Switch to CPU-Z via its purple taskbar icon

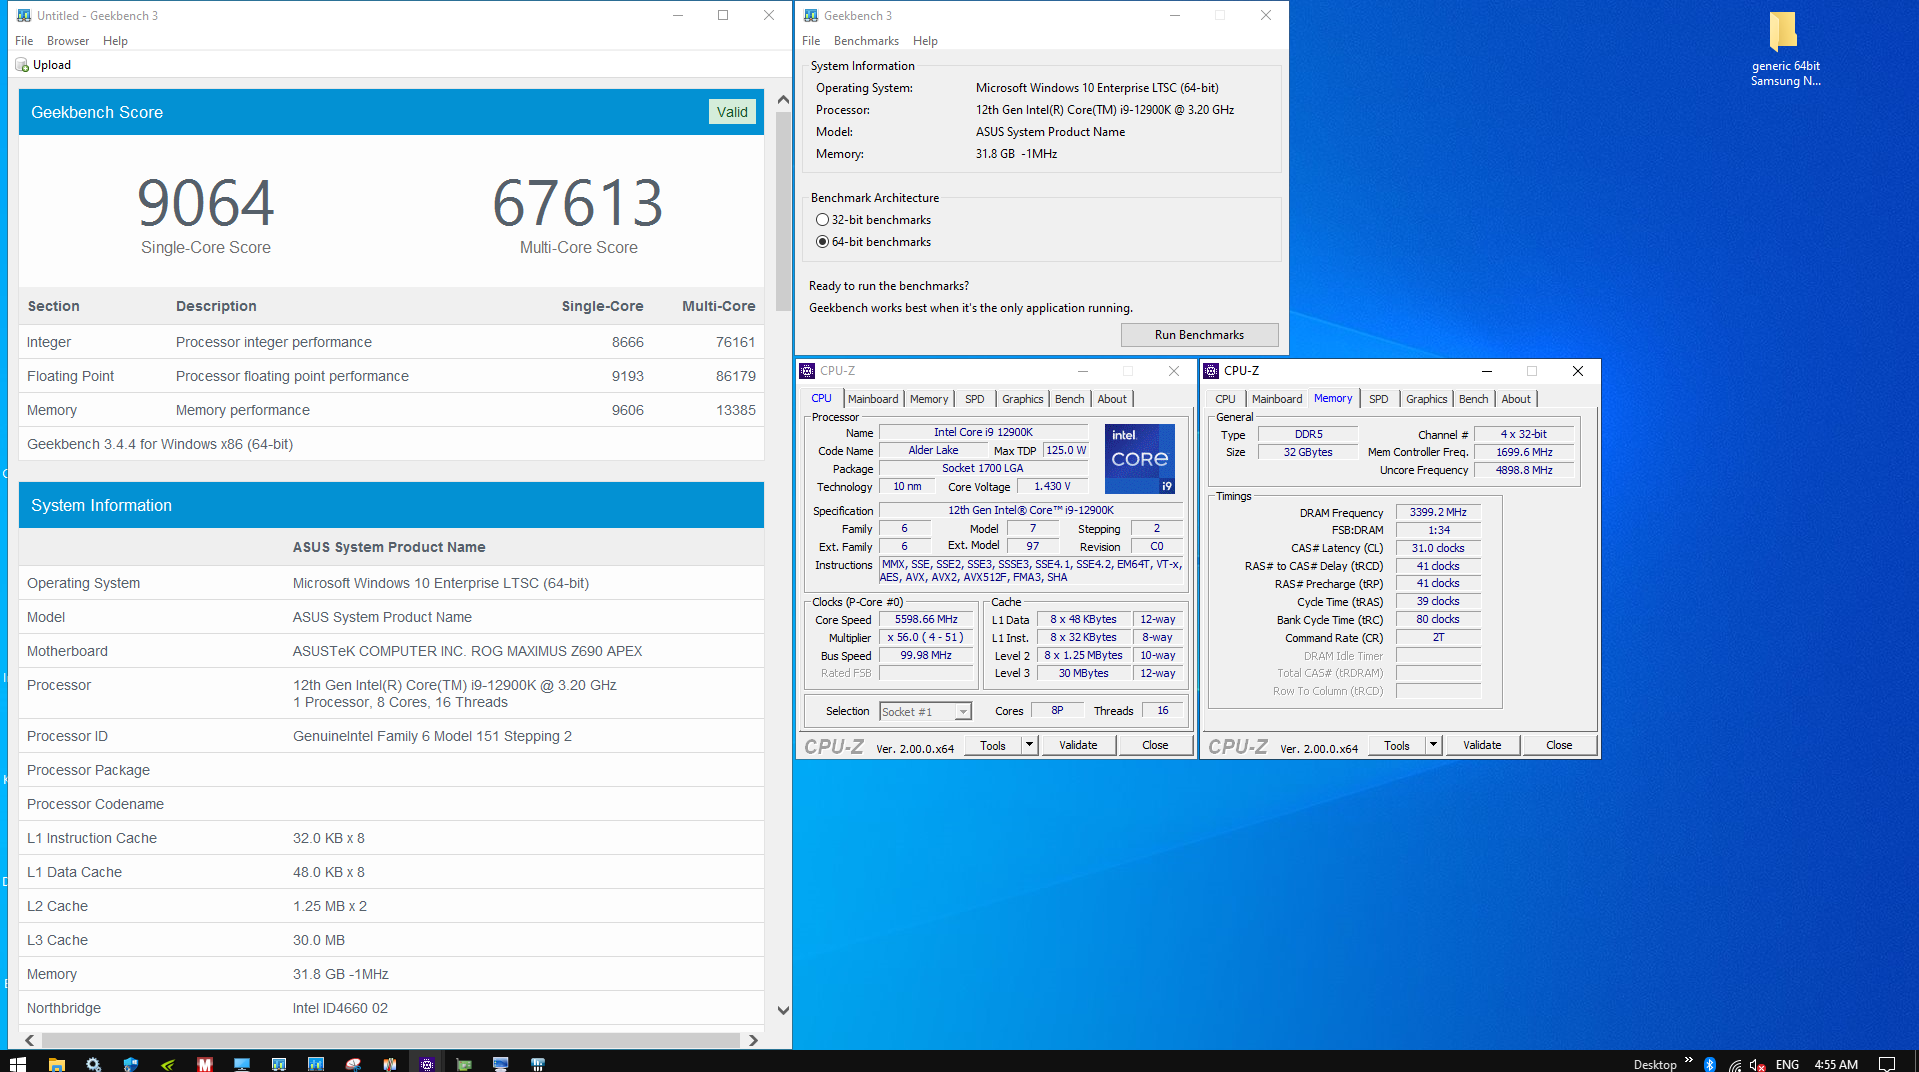pyautogui.click(x=427, y=1064)
